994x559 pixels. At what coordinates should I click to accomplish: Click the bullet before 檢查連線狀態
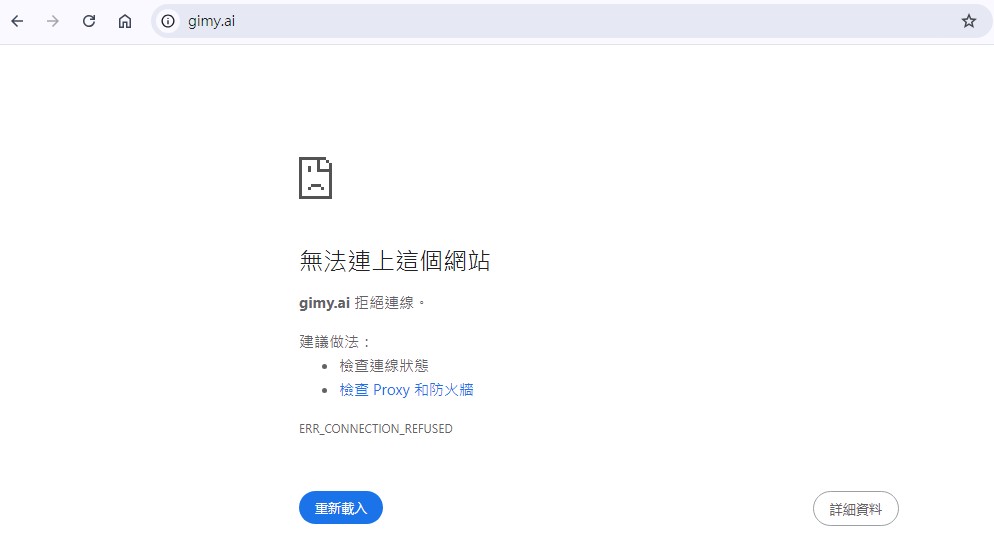click(x=325, y=367)
